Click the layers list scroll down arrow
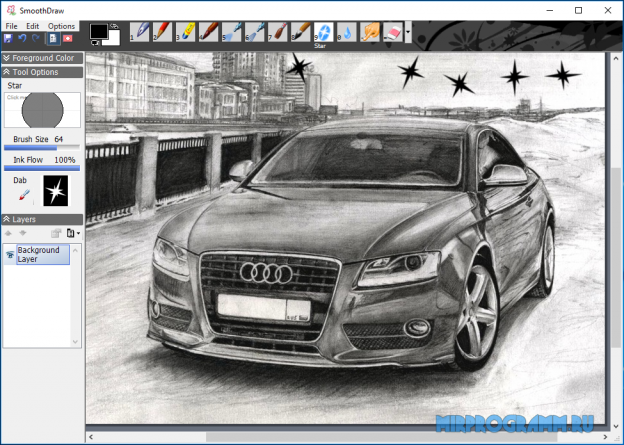The image size is (624, 445). 75,342
